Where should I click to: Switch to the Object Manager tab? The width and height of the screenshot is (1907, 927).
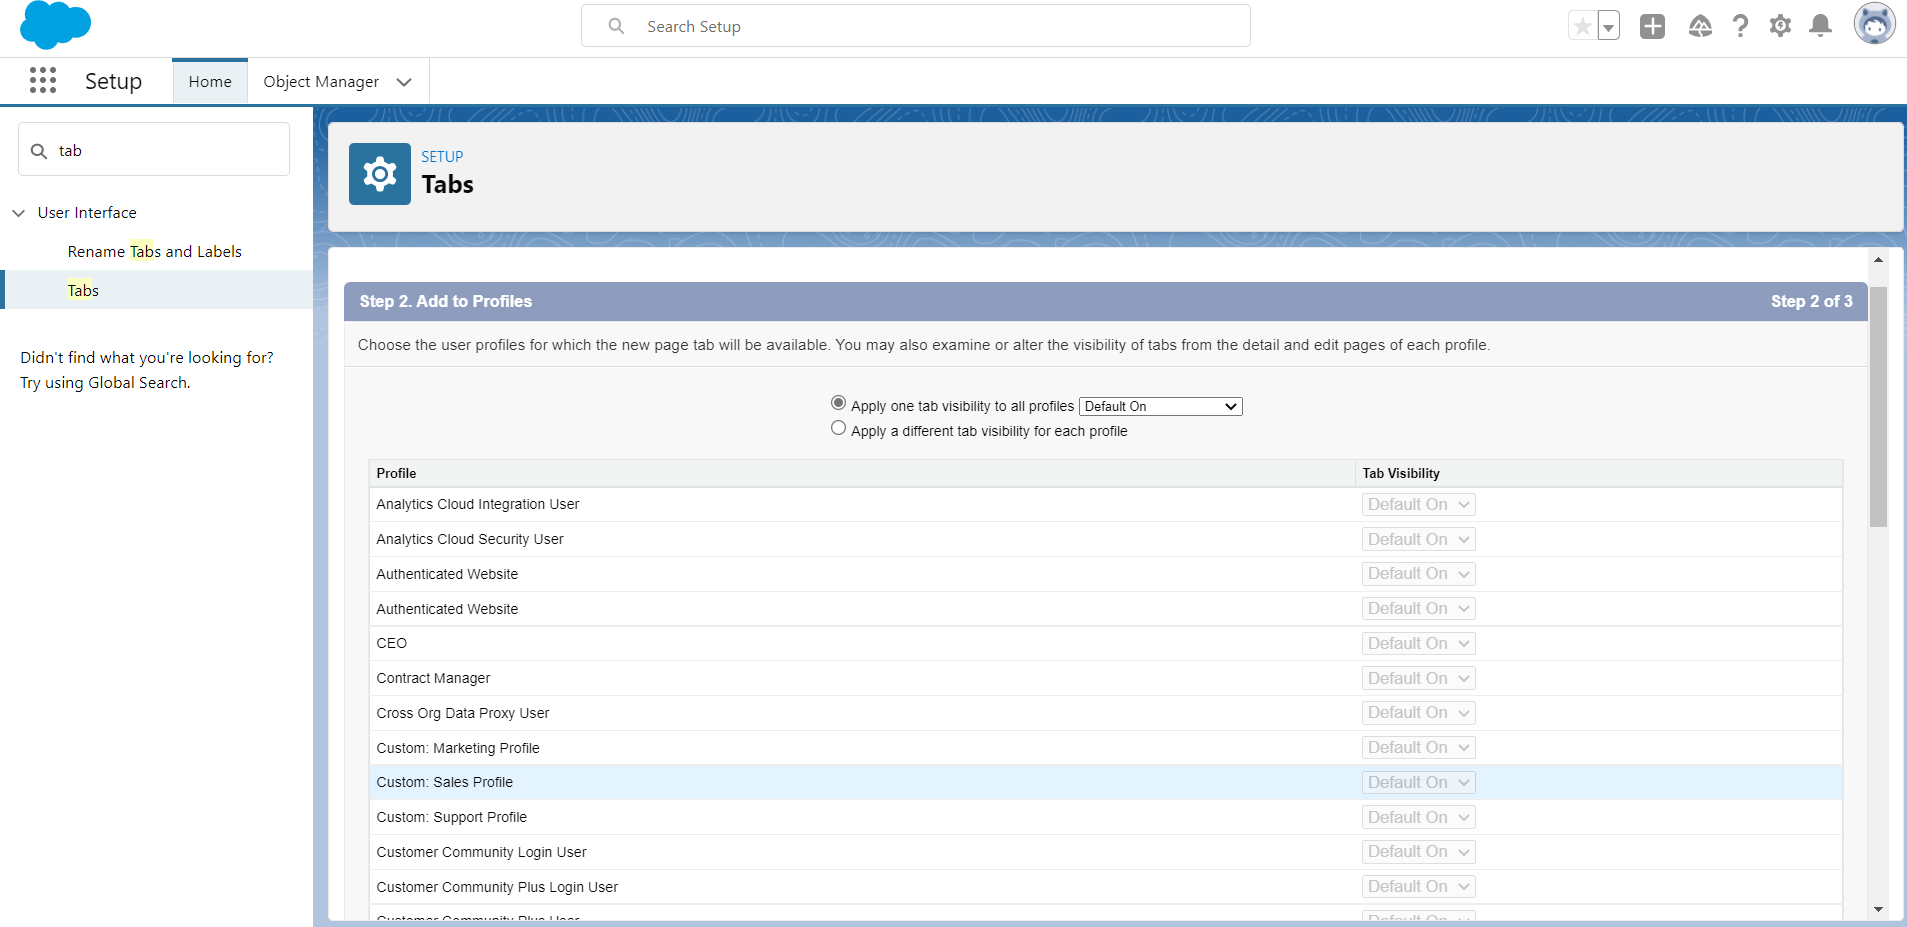(x=321, y=82)
